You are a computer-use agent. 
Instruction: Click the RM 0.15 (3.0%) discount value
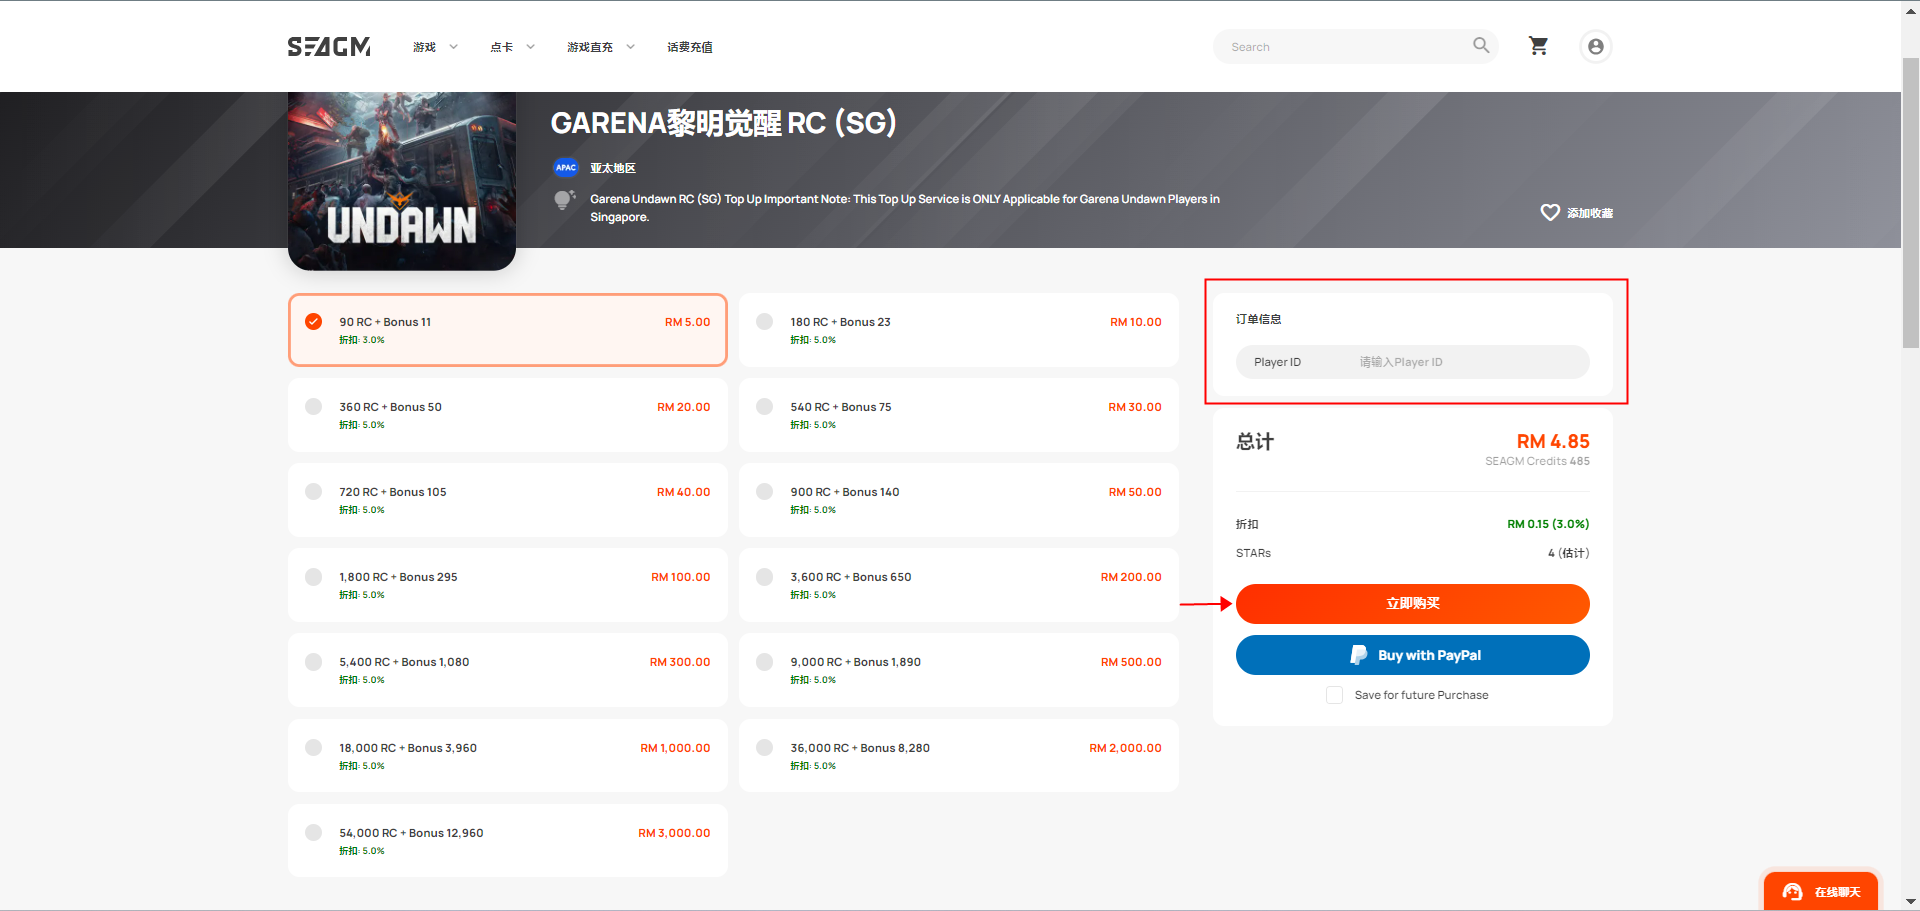[1548, 524]
